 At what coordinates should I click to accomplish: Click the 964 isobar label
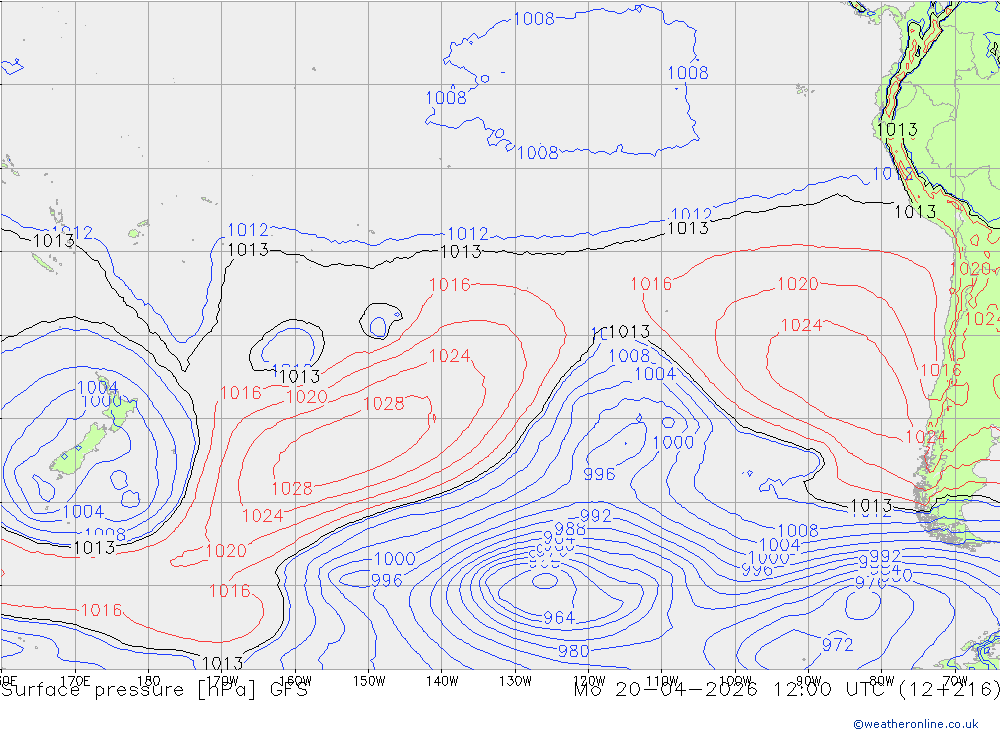coord(559,618)
